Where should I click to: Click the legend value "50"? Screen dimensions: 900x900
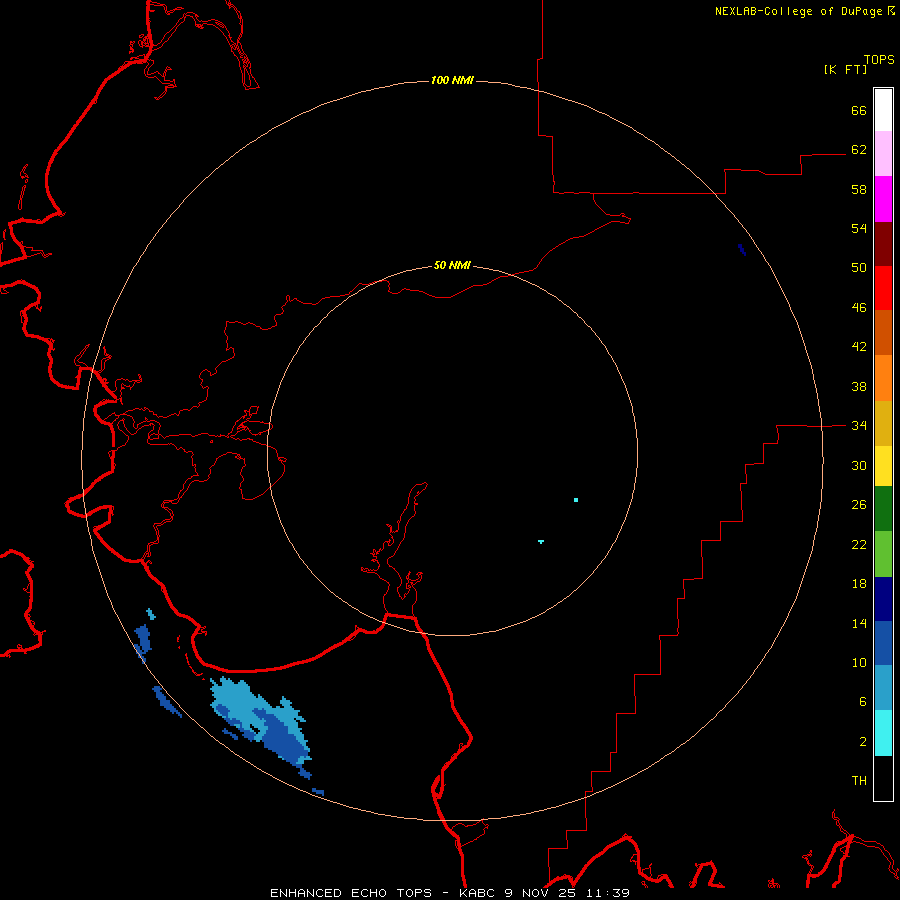pyautogui.click(x=859, y=268)
